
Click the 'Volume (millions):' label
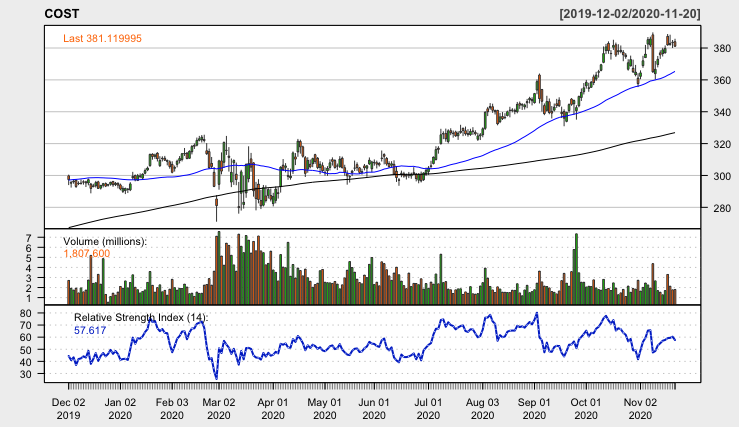105,241
